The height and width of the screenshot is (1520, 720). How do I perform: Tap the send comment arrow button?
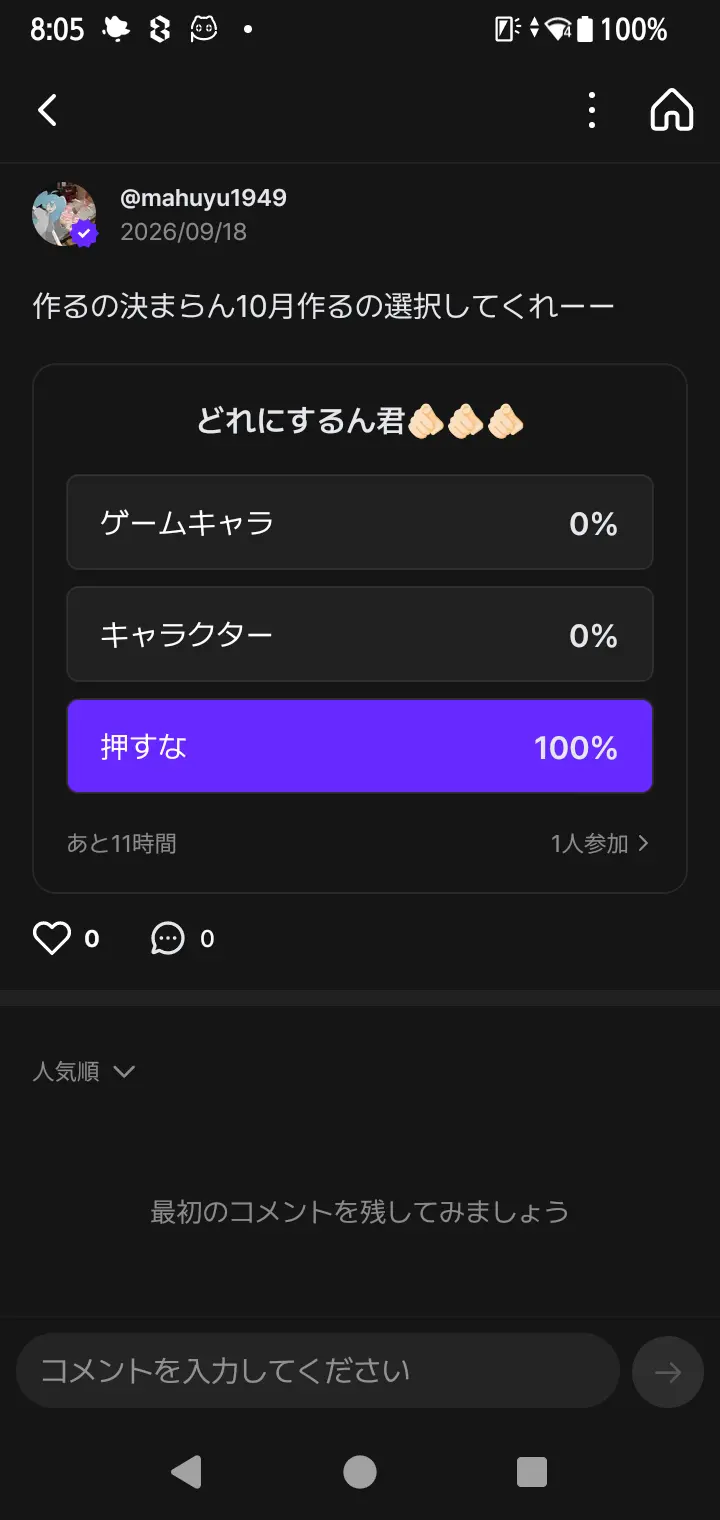(x=668, y=1372)
